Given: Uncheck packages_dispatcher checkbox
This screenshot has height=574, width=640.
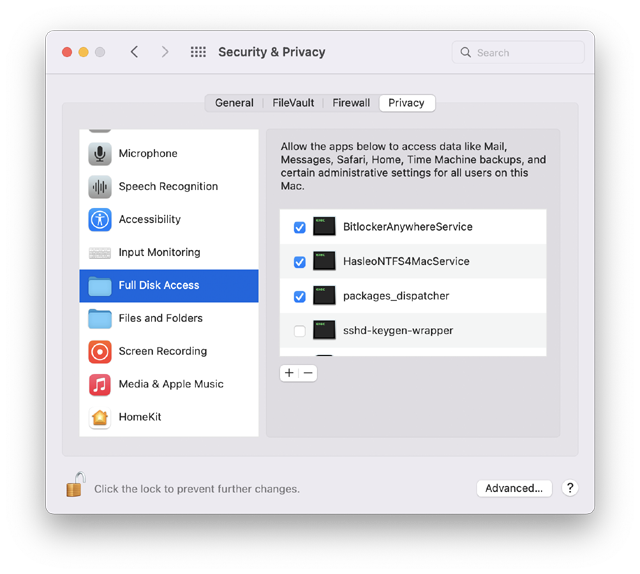Looking at the screenshot, I should click(300, 296).
